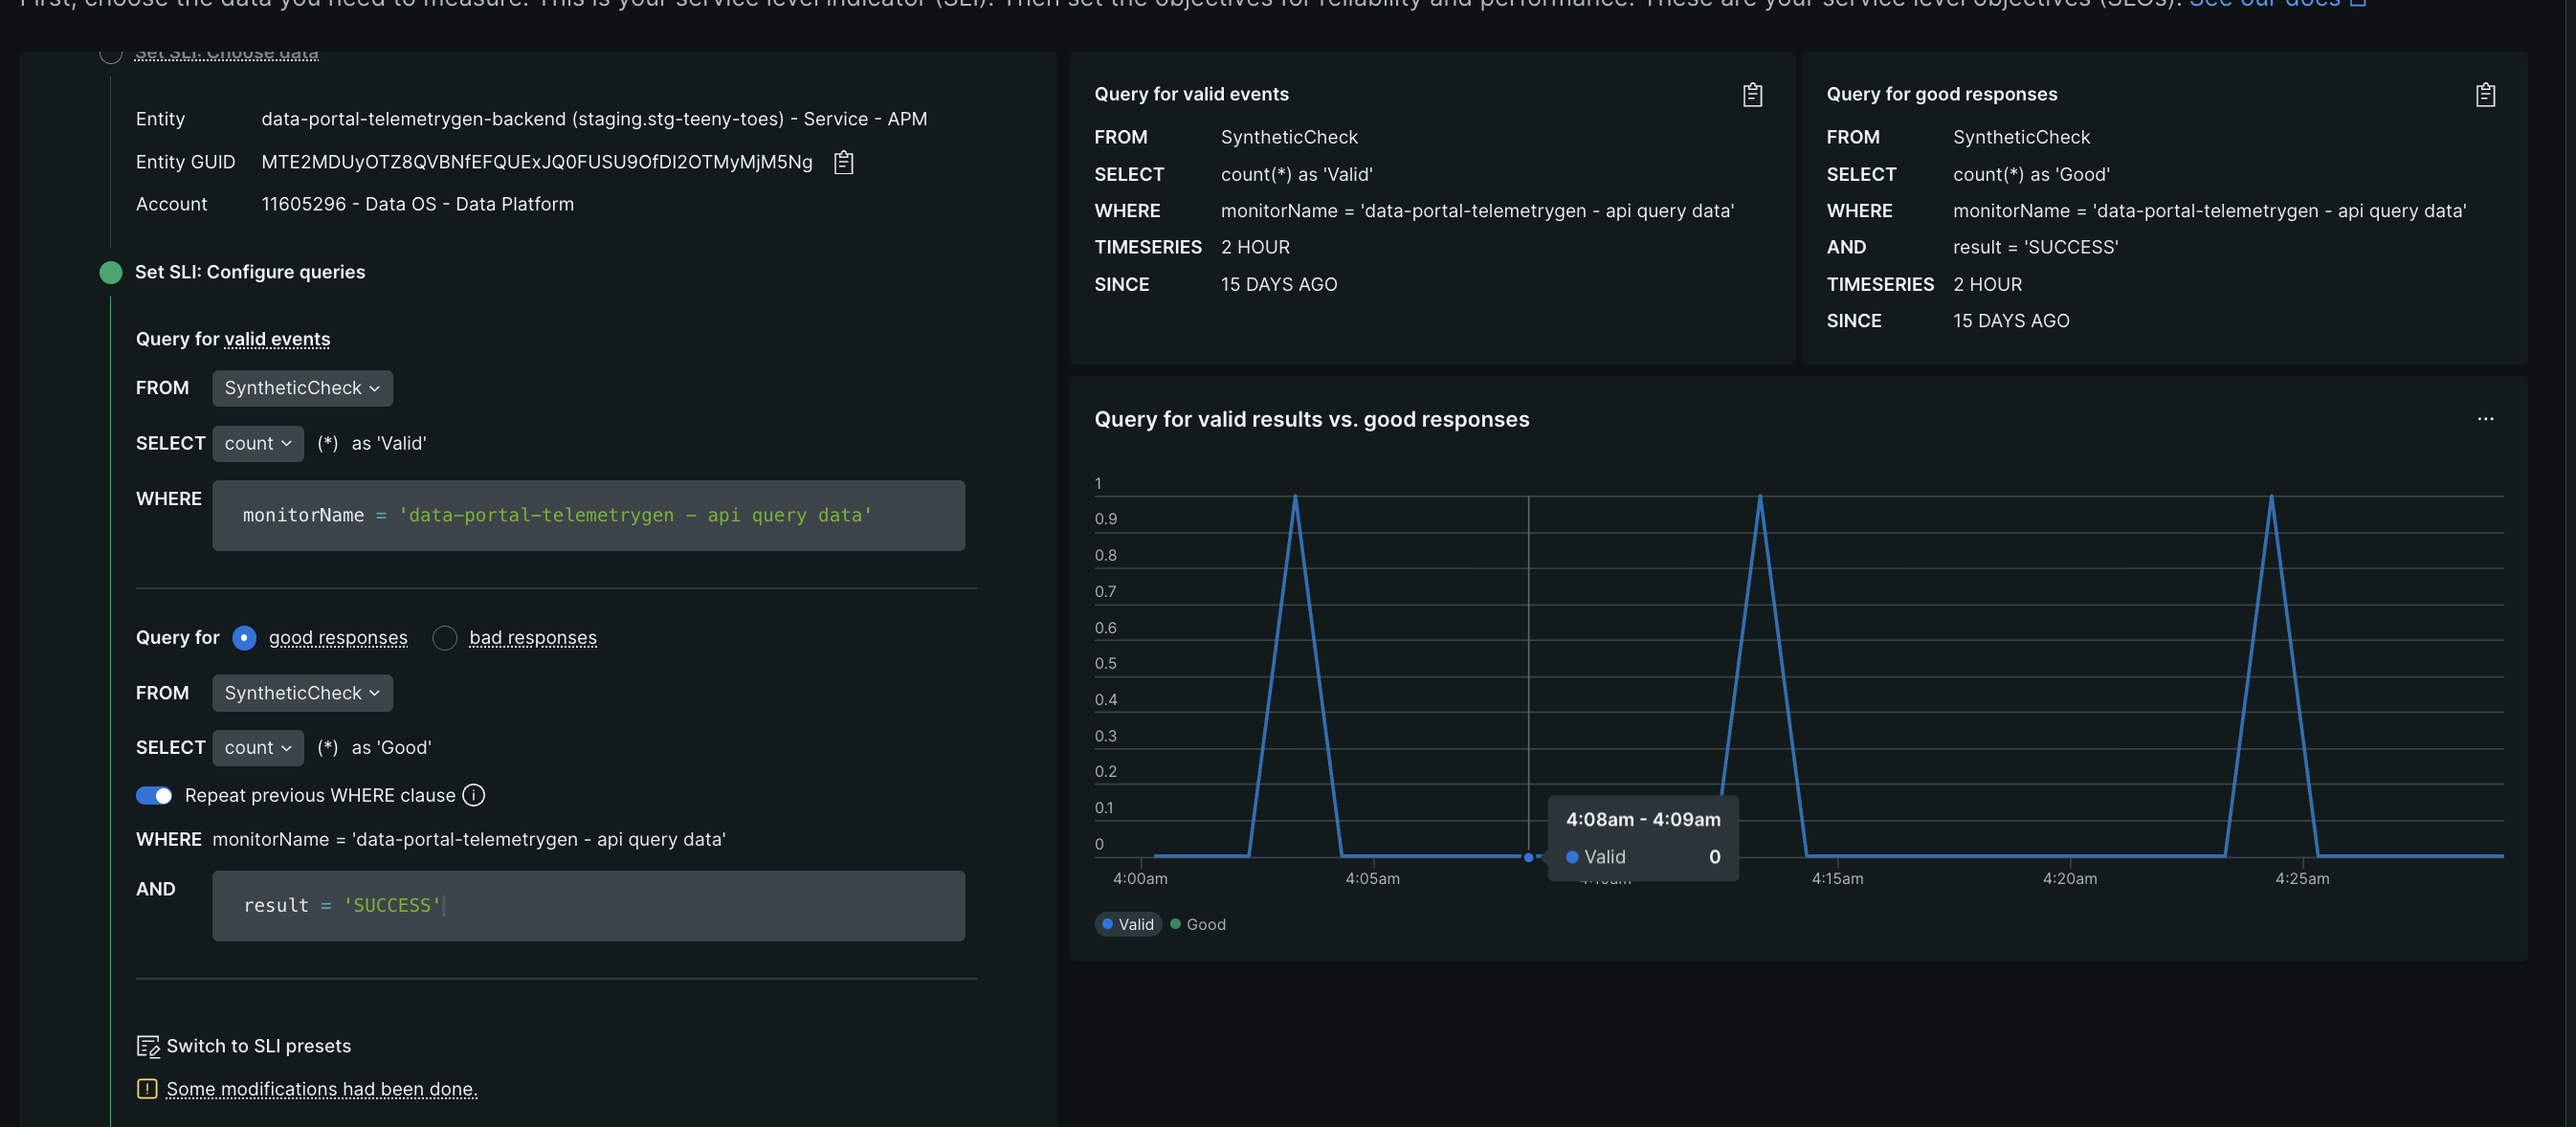
Task: Click info icon beside Repeat WHERE clause
Action: coord(474,795)
